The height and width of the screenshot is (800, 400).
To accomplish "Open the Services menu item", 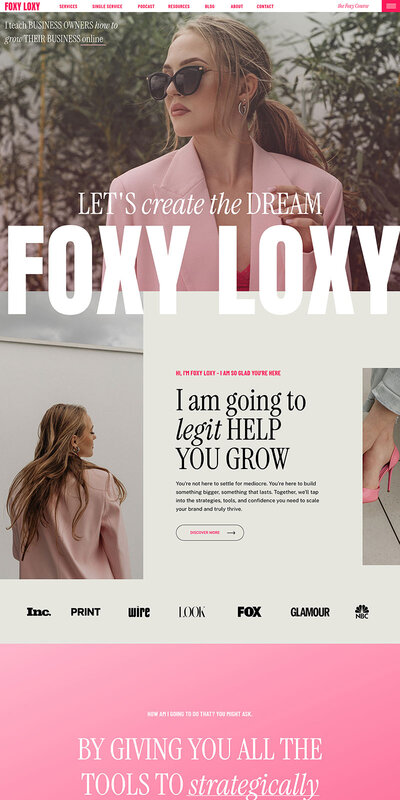I will click(x=68, y=7).
